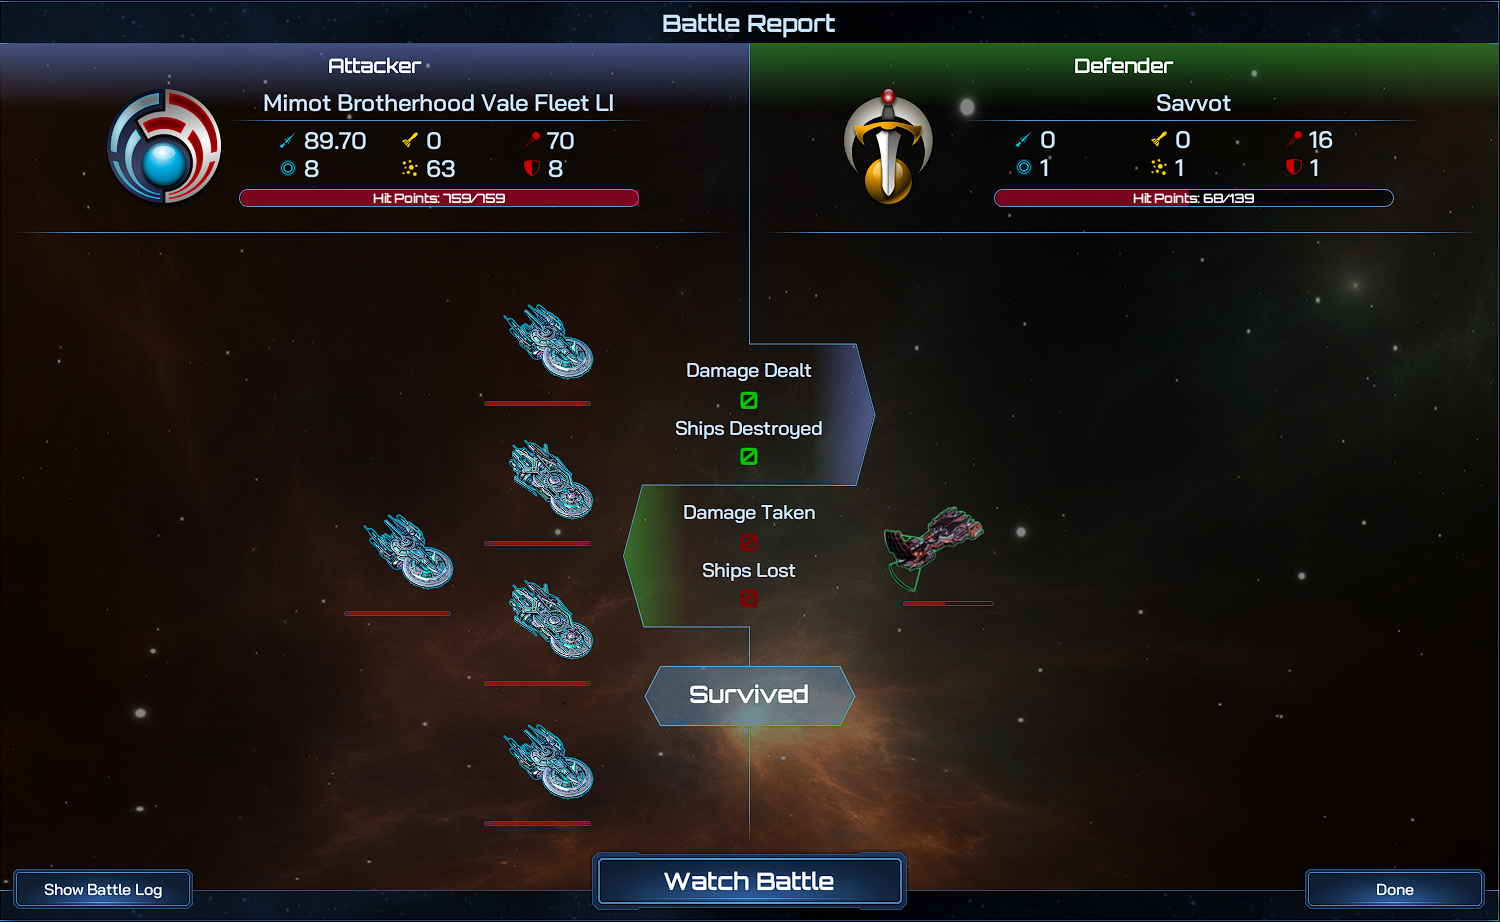1500x922 pixels.
Task: Click red Ships Lost indicator box
Action: (x=749, y=598)
